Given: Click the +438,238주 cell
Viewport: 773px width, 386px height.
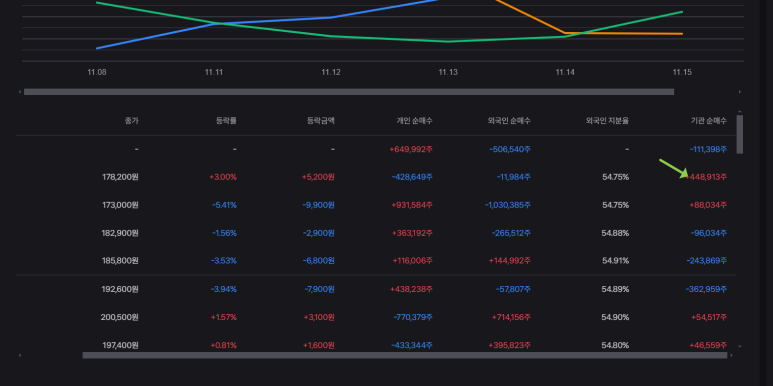Looking at the screenshot, I should tap(412, 289).
